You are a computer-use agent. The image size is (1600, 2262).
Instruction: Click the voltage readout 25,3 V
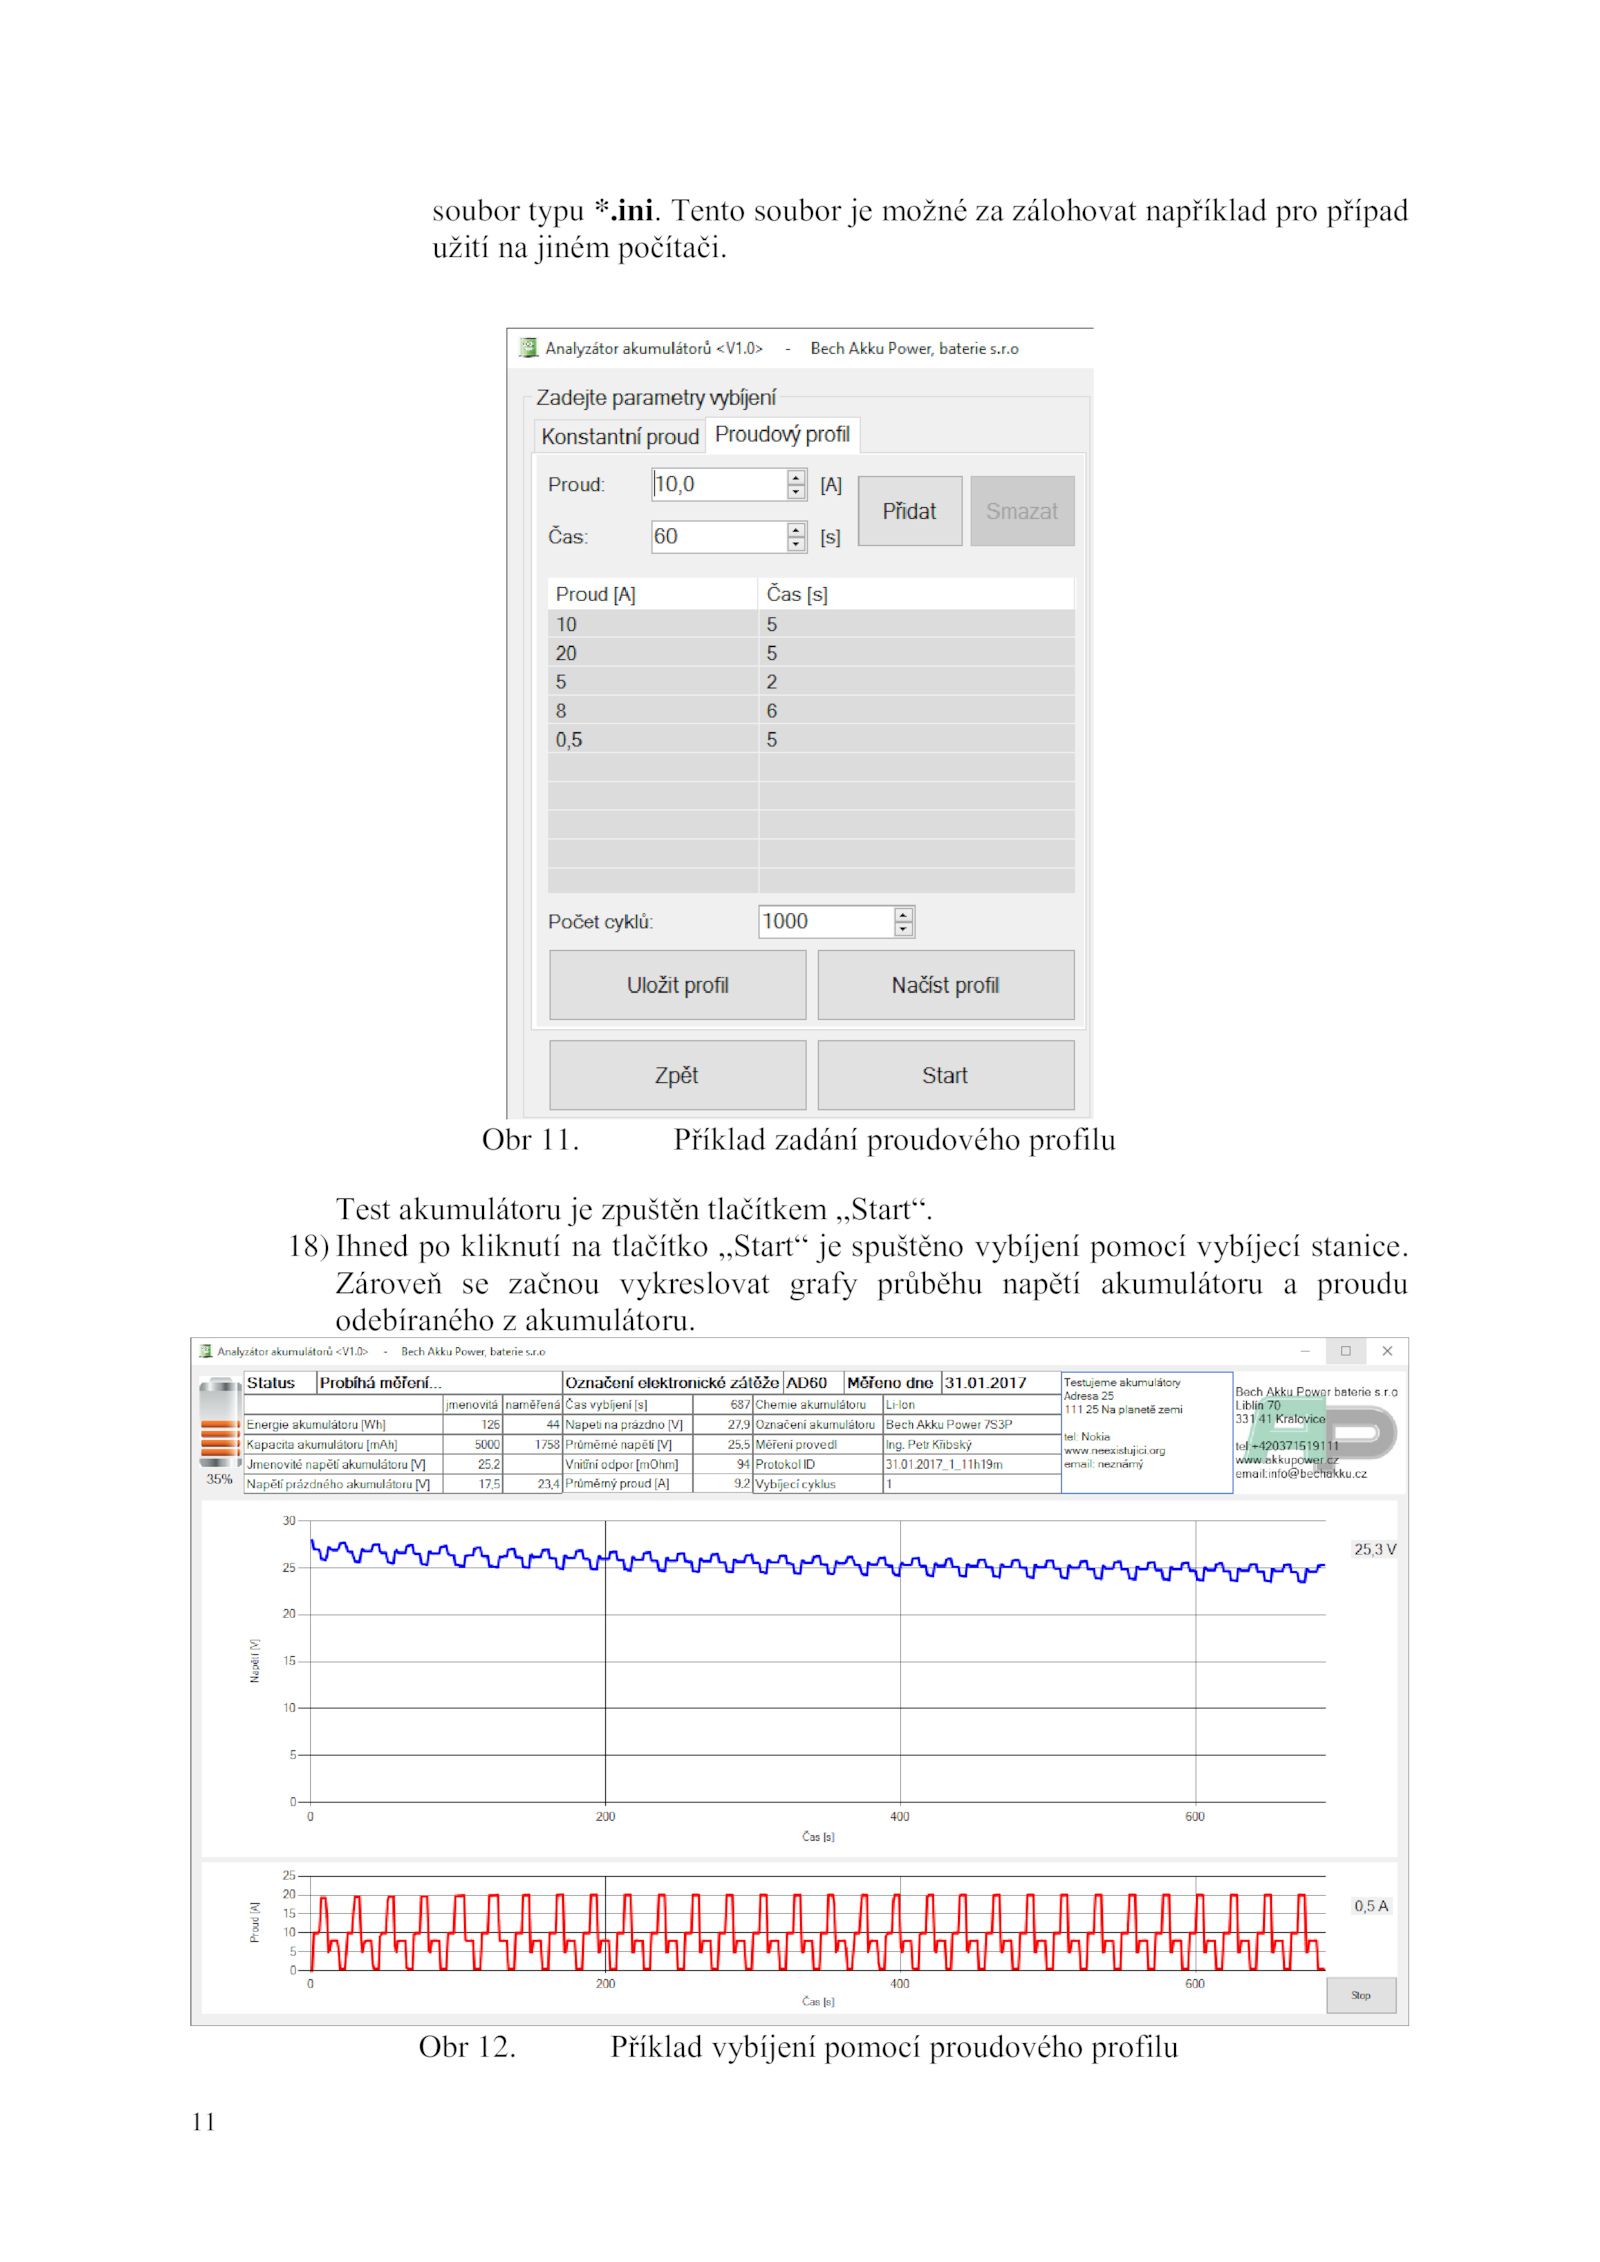1374,1549
